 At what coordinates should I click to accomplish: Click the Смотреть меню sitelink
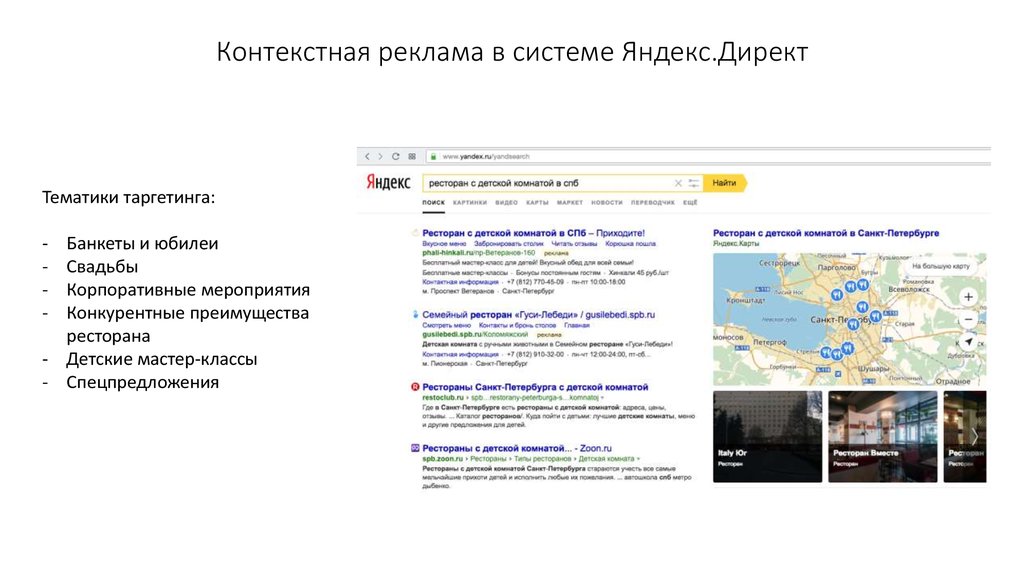pyautogui.click(x=446, y=325)
